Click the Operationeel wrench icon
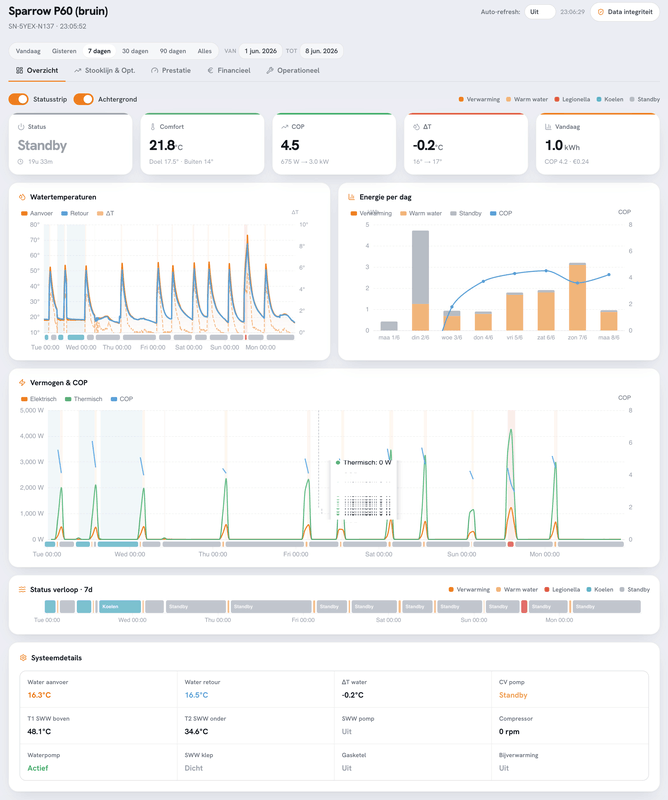The image size is (668, 800). [x=270, y=70]
